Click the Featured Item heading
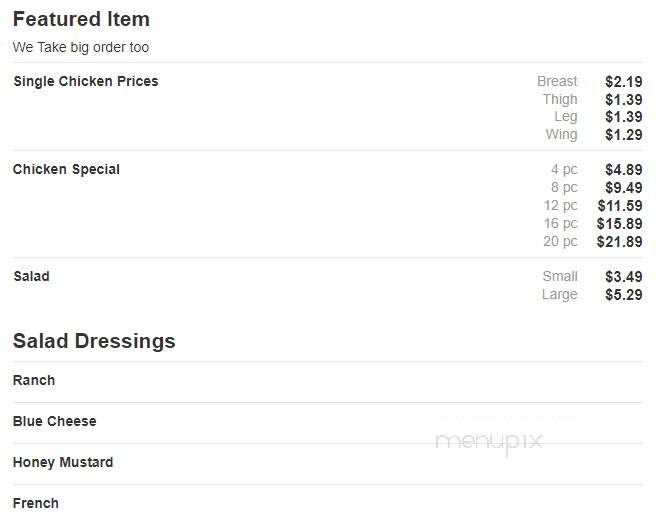This screenshot has width=668, height=524. point(81,19)
